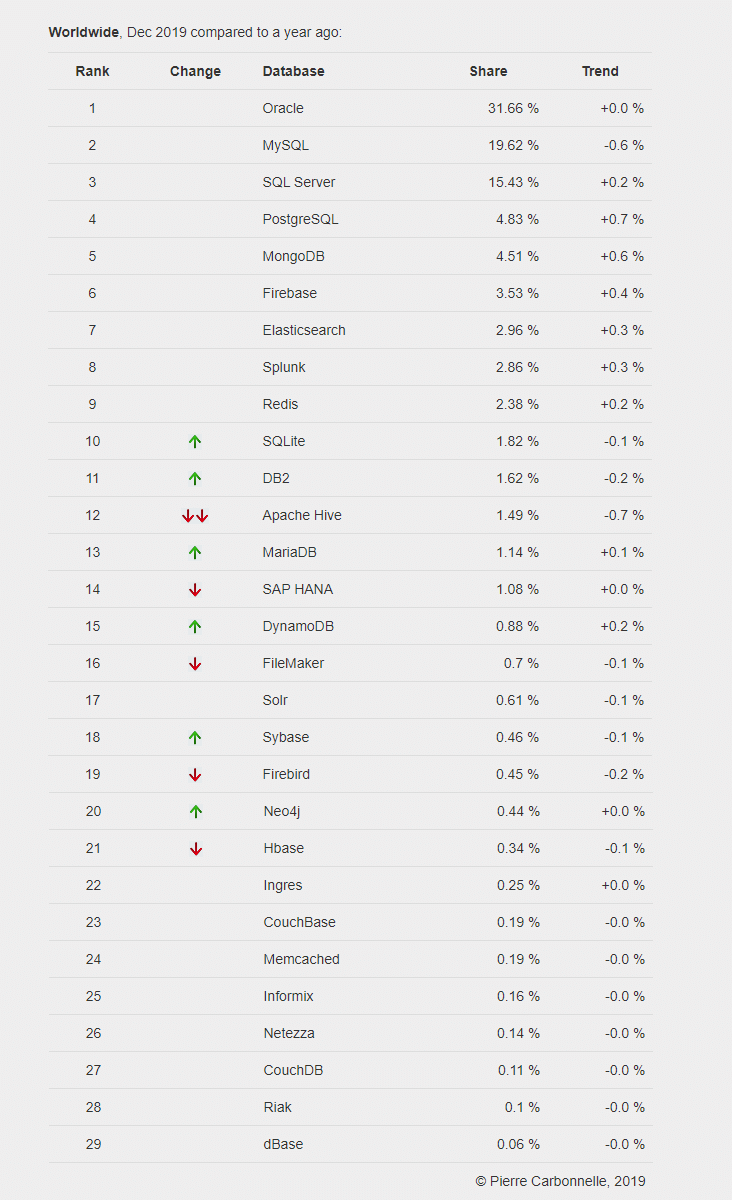
Task: Click the Pierre Carbonnelle copyright text
Action: pyautogui.click(x=561, y=1181)
